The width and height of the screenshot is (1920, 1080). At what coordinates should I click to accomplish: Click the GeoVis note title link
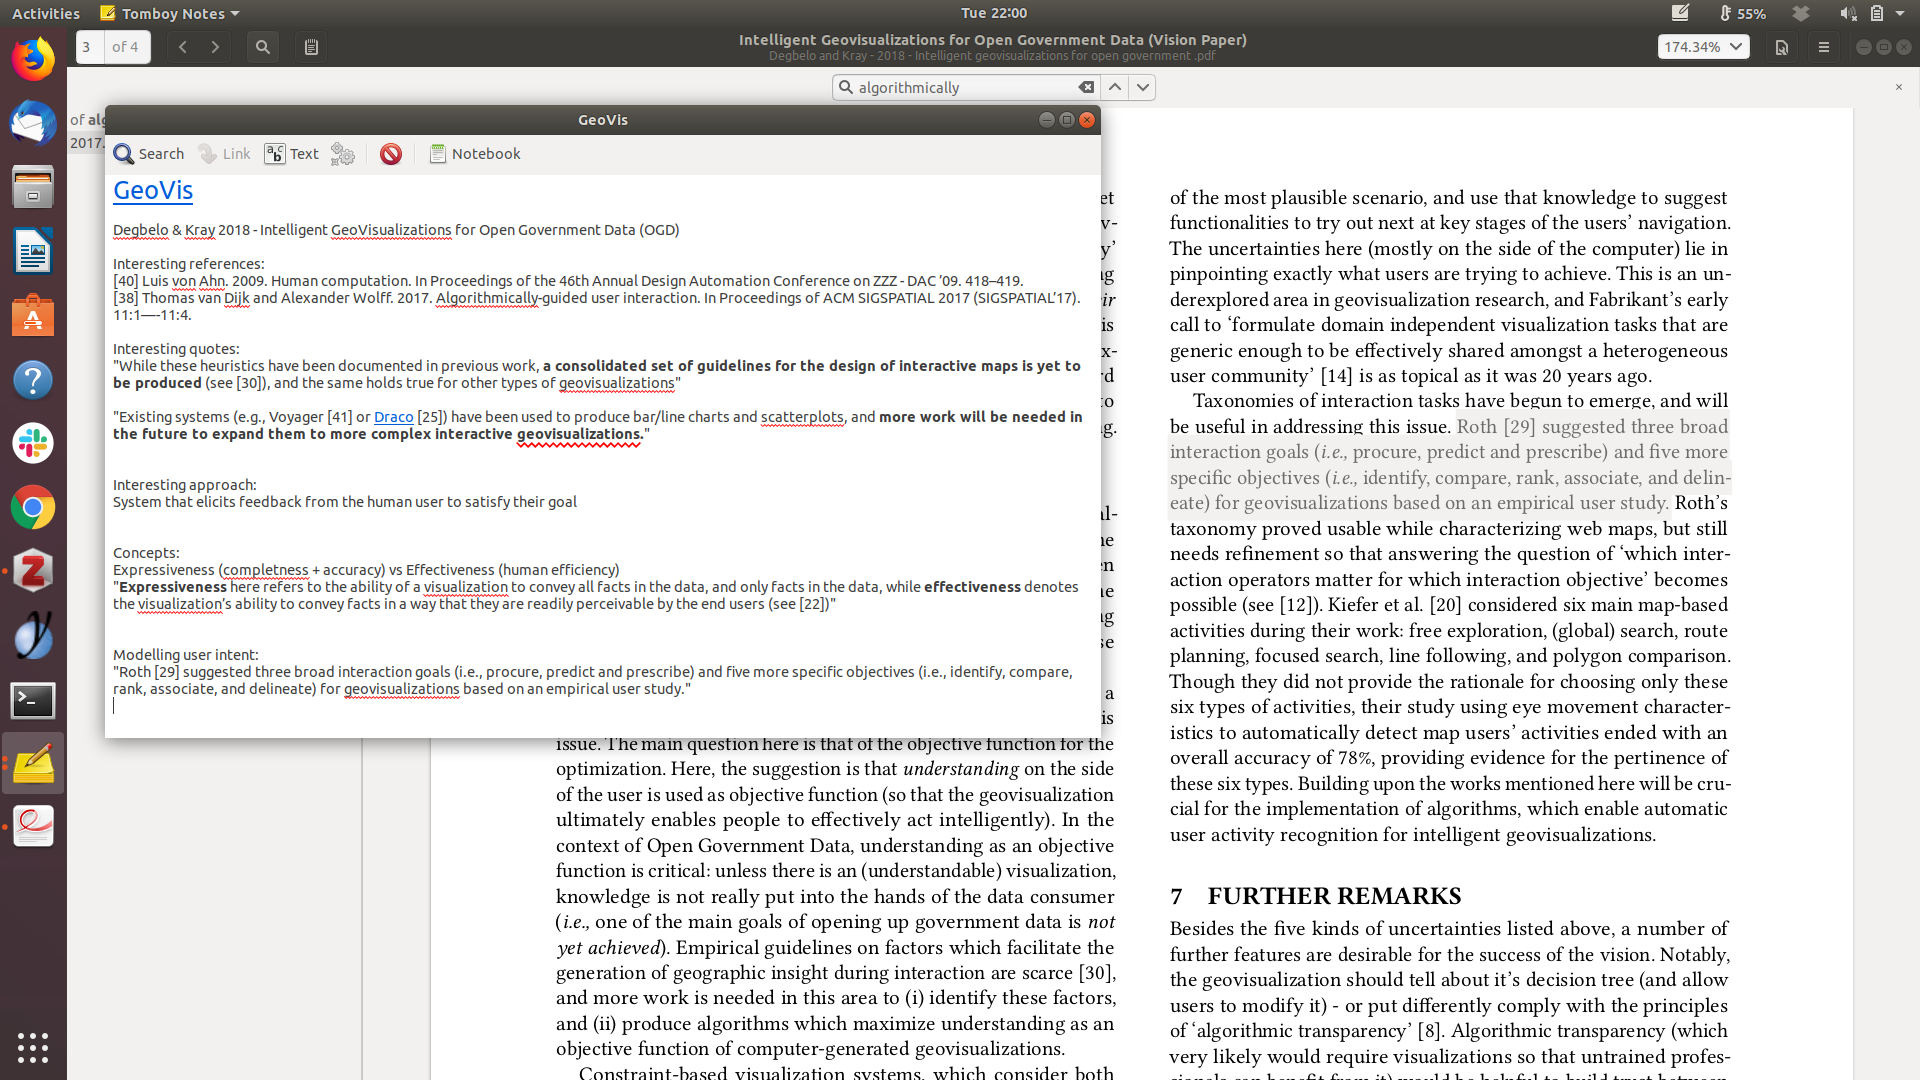(x=153, y=190)
